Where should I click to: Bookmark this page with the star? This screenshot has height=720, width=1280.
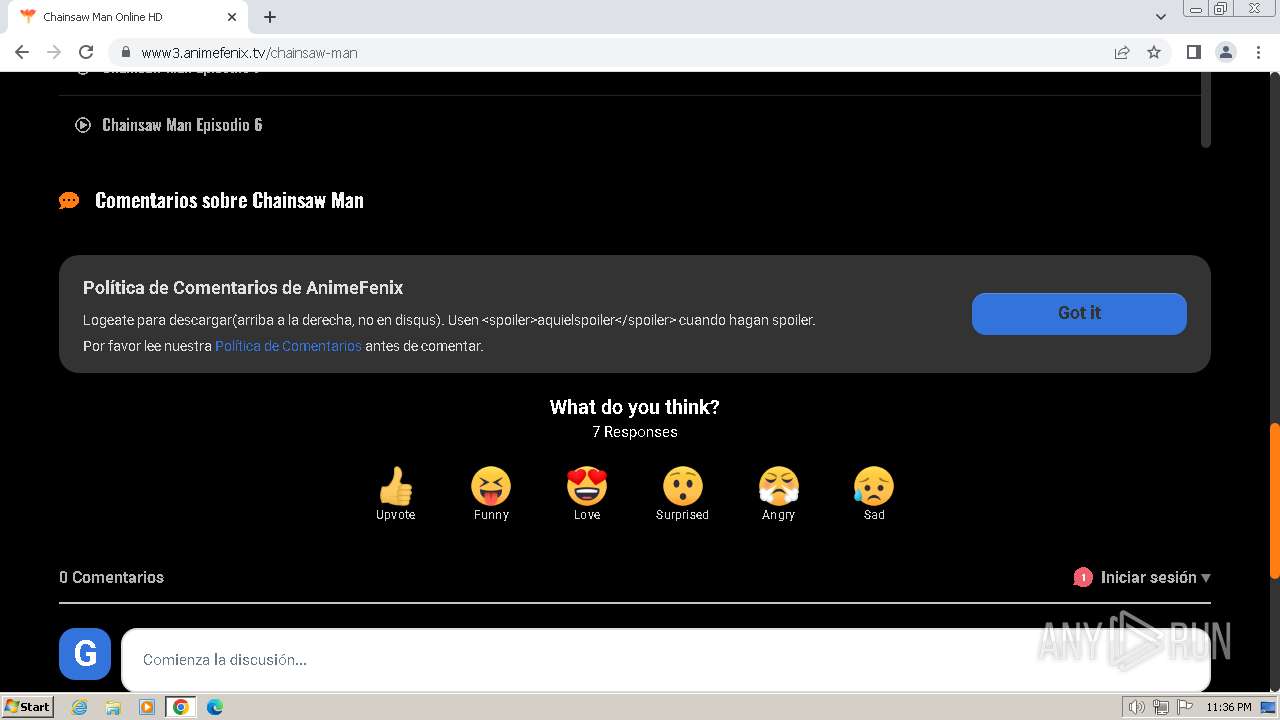click(x=1154, y=52)
